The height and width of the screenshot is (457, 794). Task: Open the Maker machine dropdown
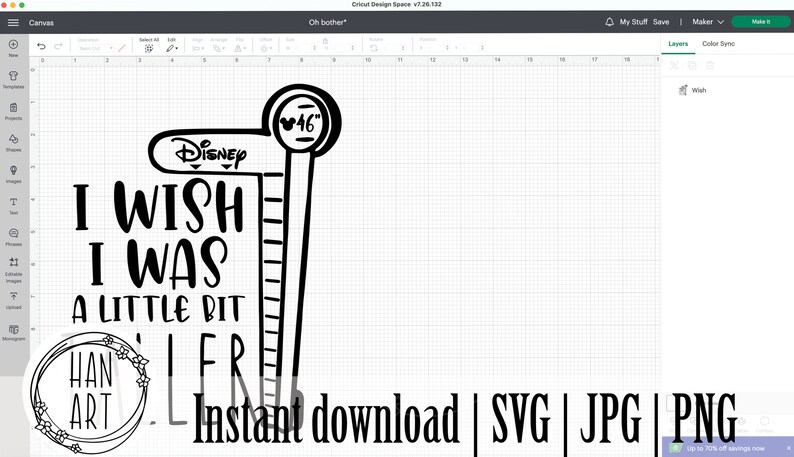708,22
